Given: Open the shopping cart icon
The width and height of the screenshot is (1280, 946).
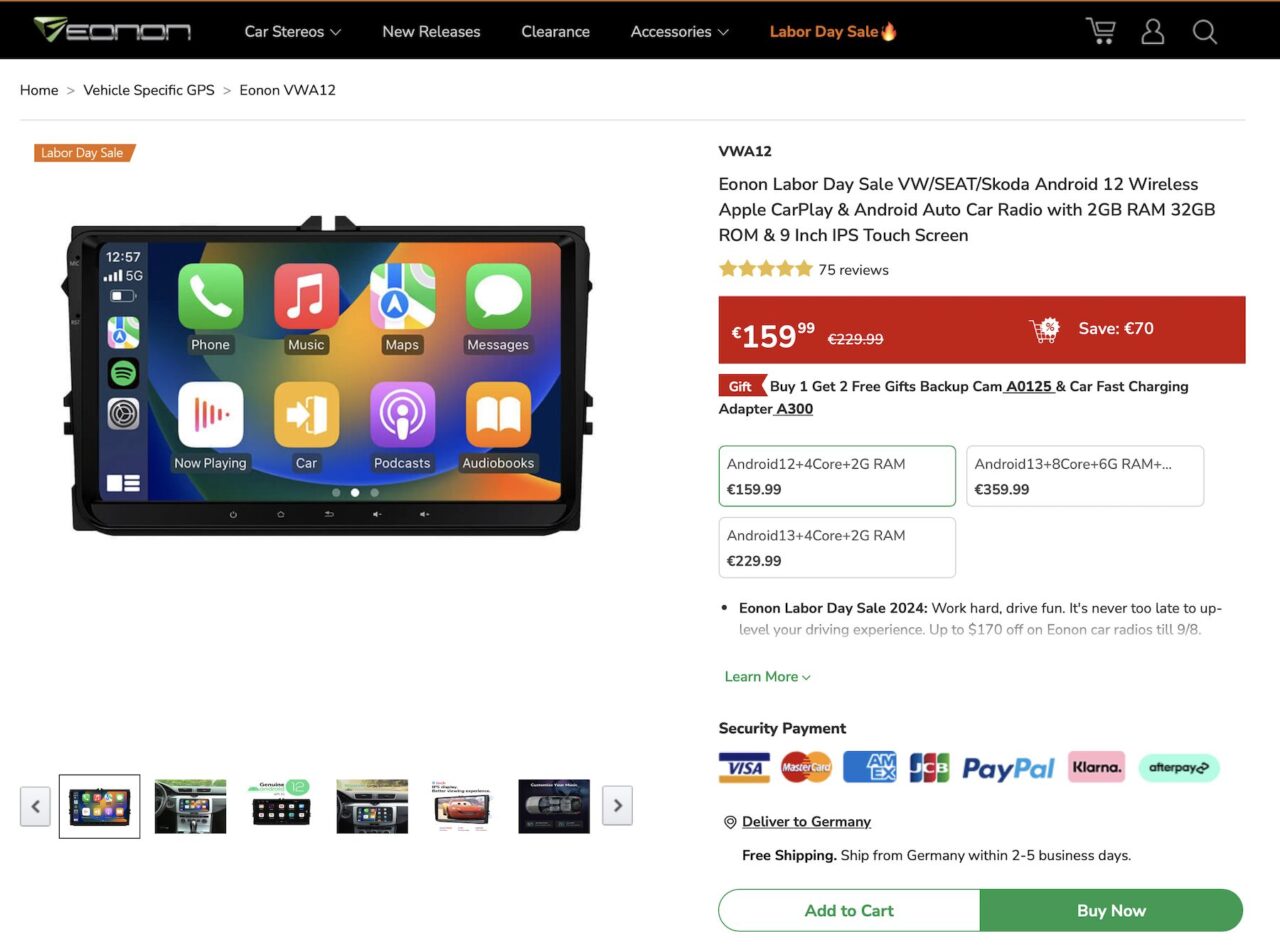Looking at the screenshot, I should [x=1101, y=31].
